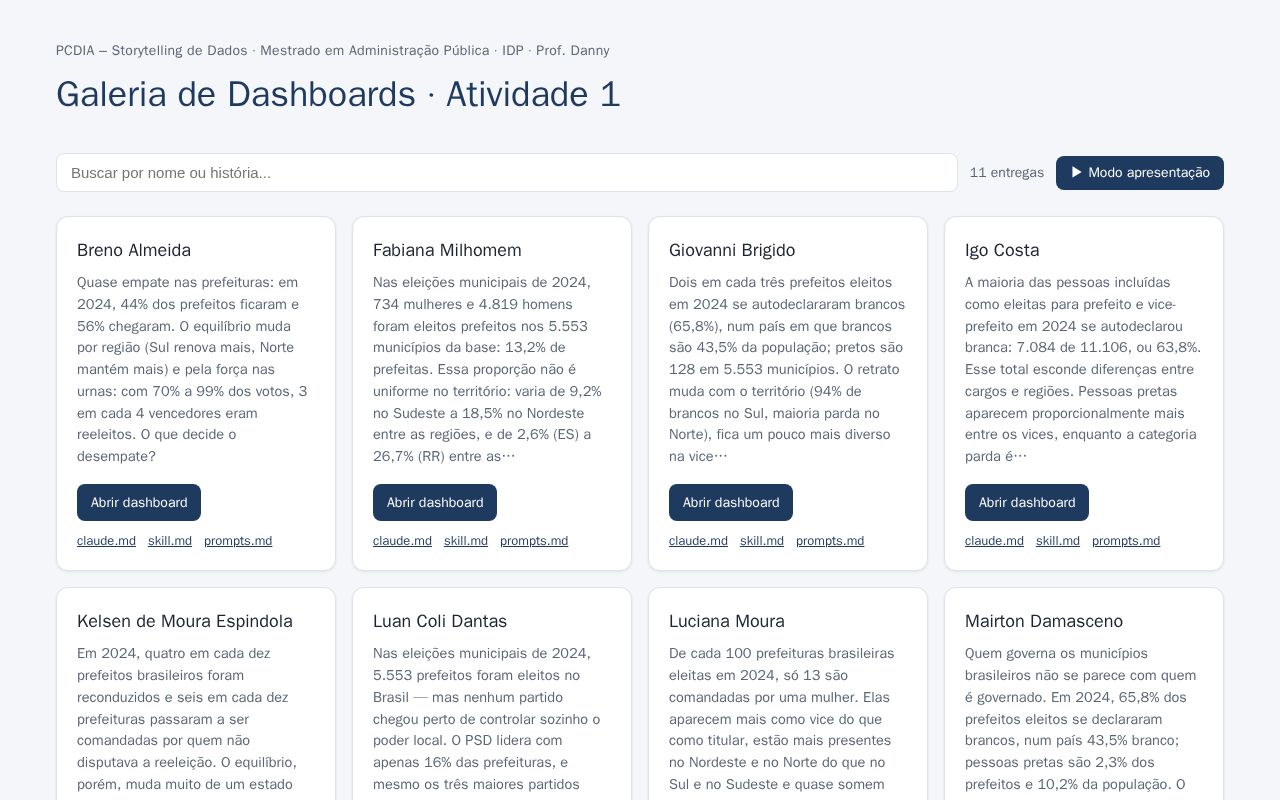Open skill.md link in Giovanni Brigido card

[762, 541]
